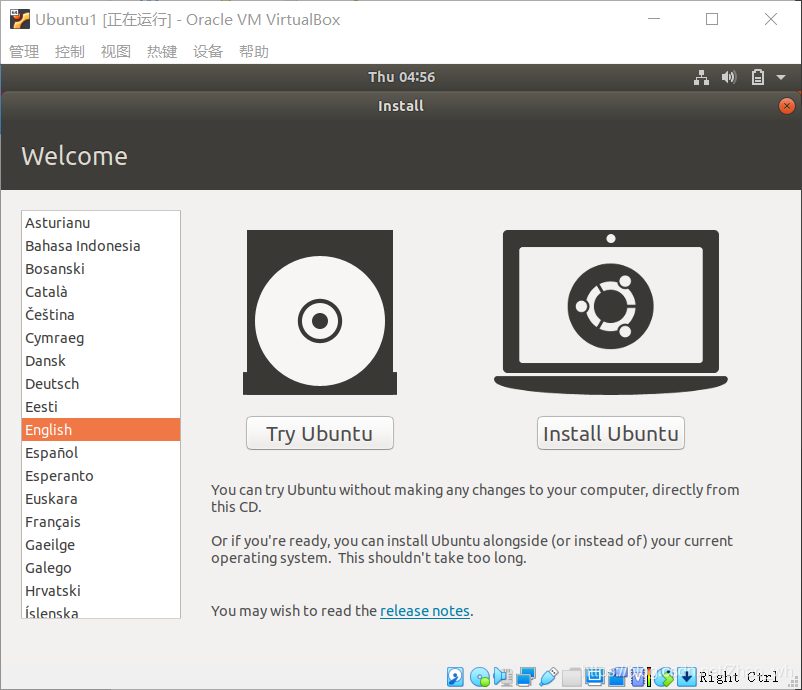Select Español language

point(101,453)
